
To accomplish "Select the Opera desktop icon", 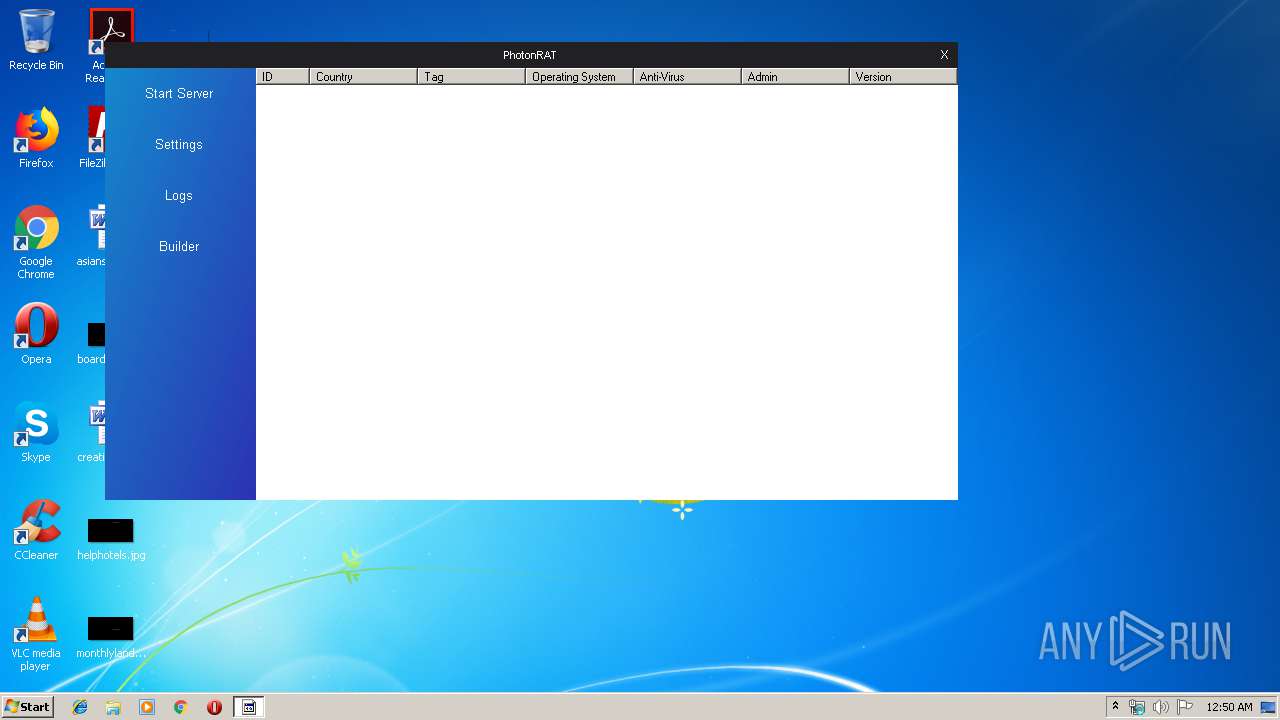I will click(x=36, y=334).
